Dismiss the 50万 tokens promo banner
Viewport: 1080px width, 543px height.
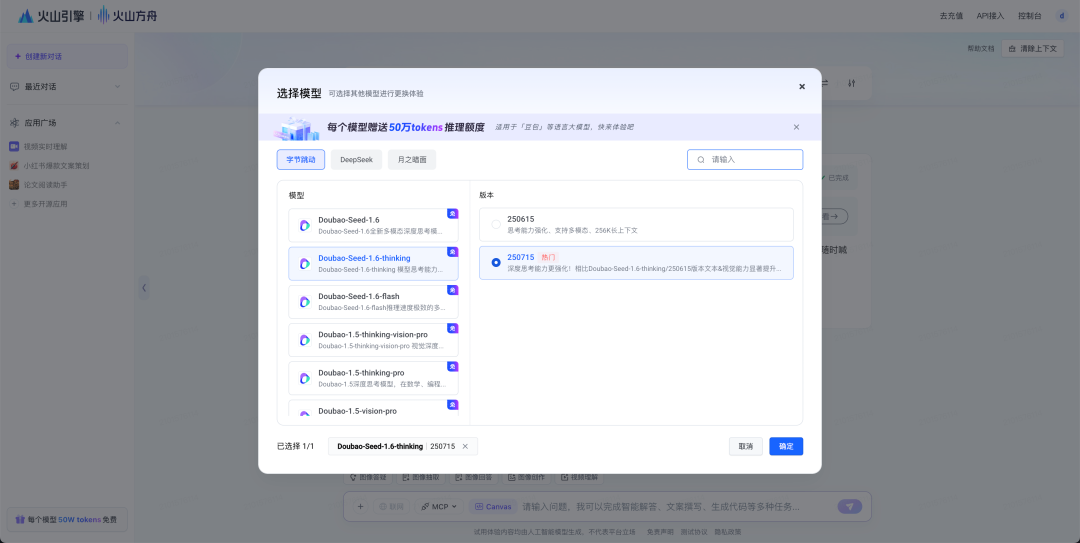[796, 127]
